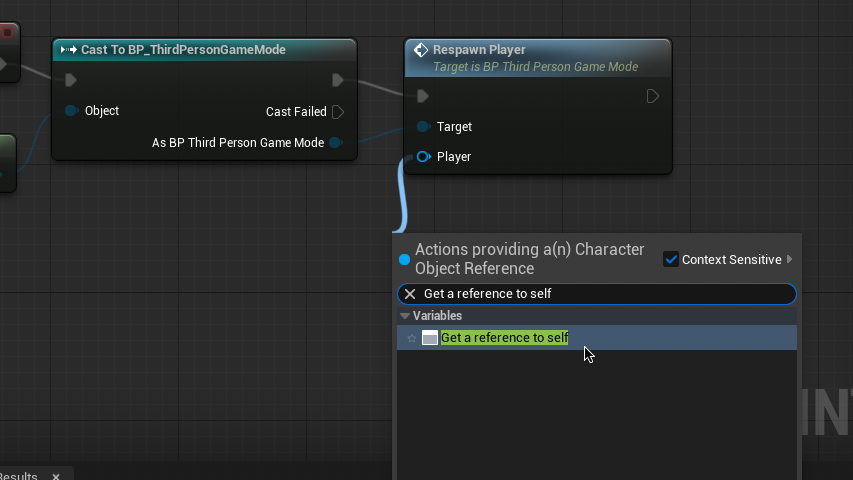The height and width of the screenshot is (480, 853).
Task: Switch to the Results tab
Action: (x=18, y=477)
